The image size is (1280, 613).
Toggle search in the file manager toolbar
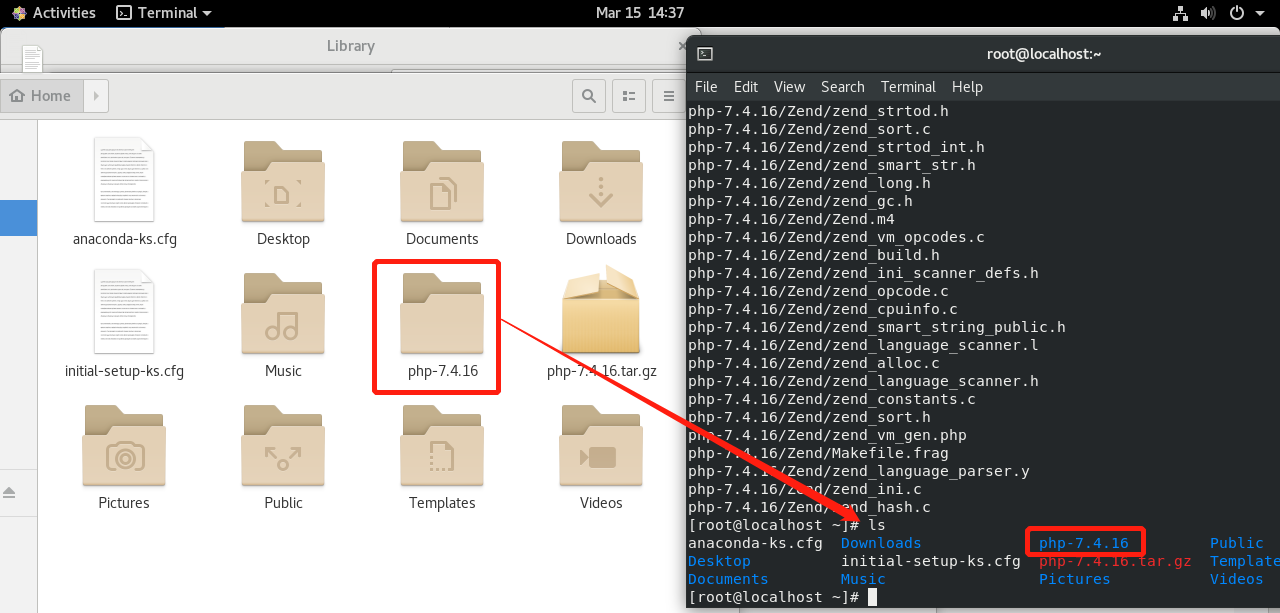(x=589, y=95)
